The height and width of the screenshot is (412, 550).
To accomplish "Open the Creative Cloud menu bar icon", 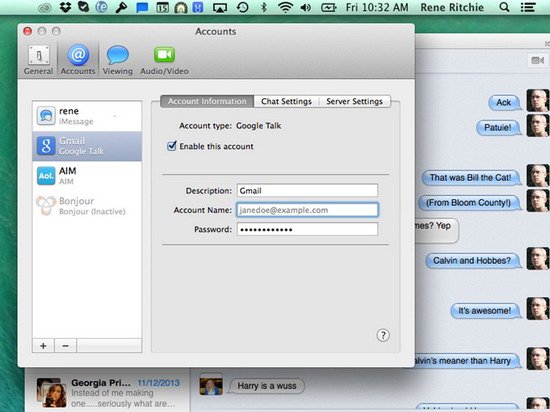I will click(45, 8).
